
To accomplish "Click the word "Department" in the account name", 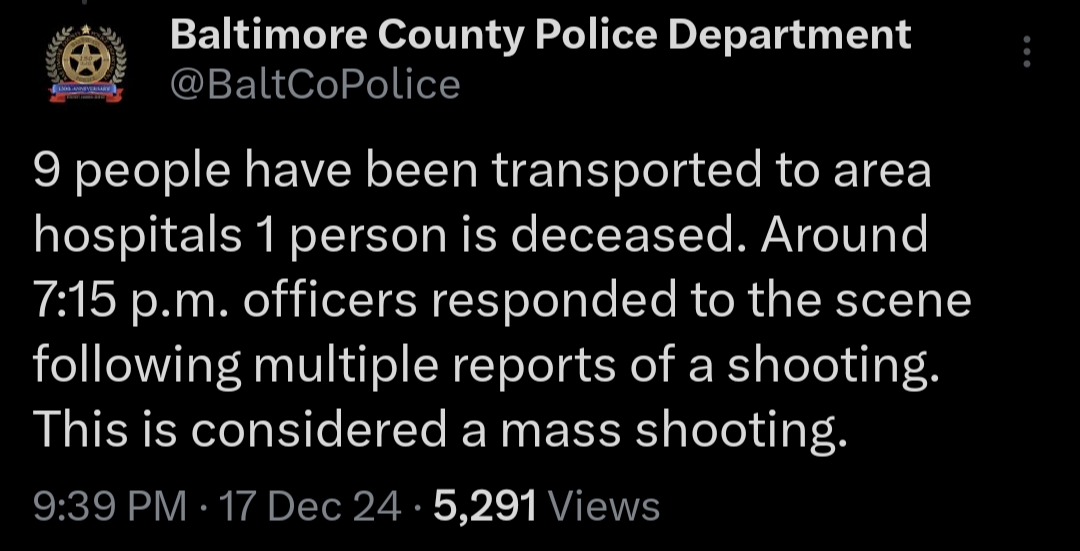I will coord(789,36).
